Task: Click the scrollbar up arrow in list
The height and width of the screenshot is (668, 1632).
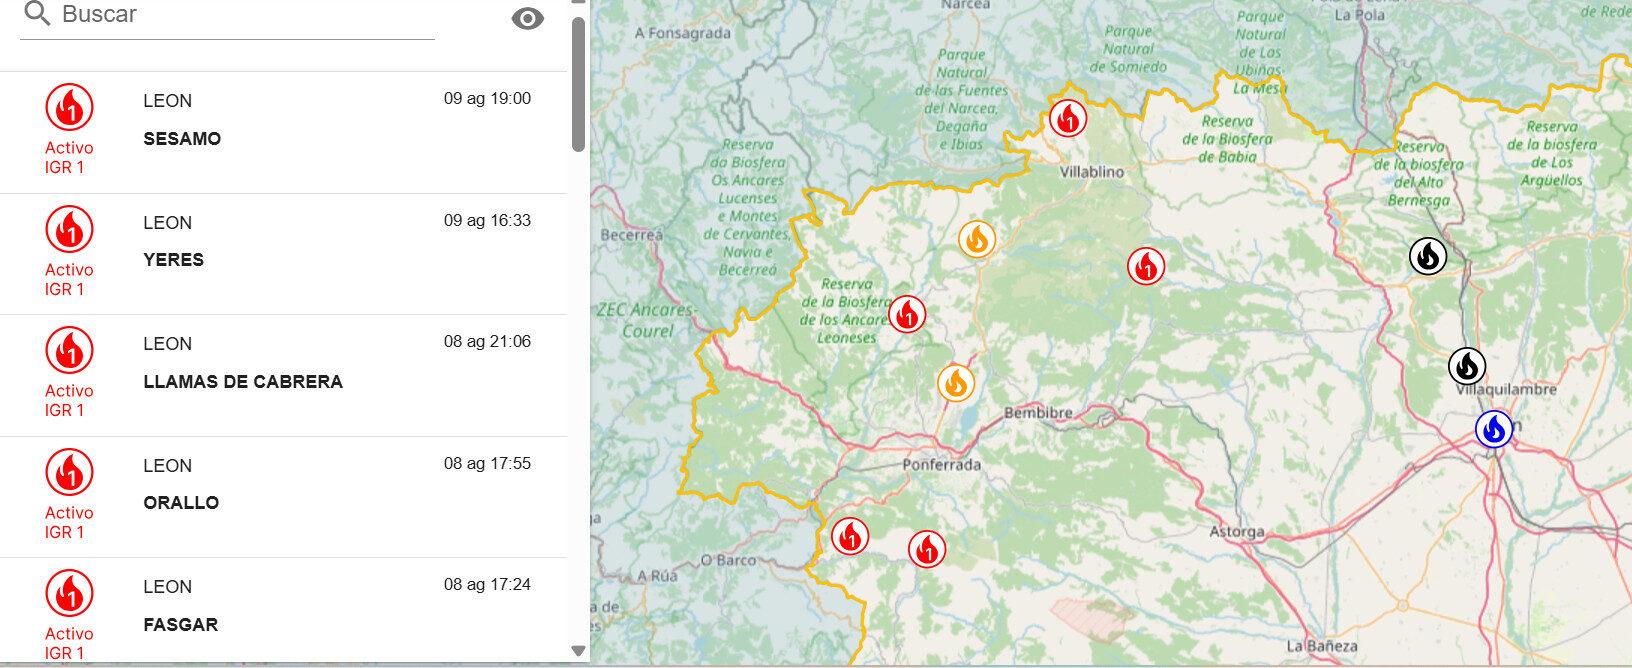Action: point(578,3)
